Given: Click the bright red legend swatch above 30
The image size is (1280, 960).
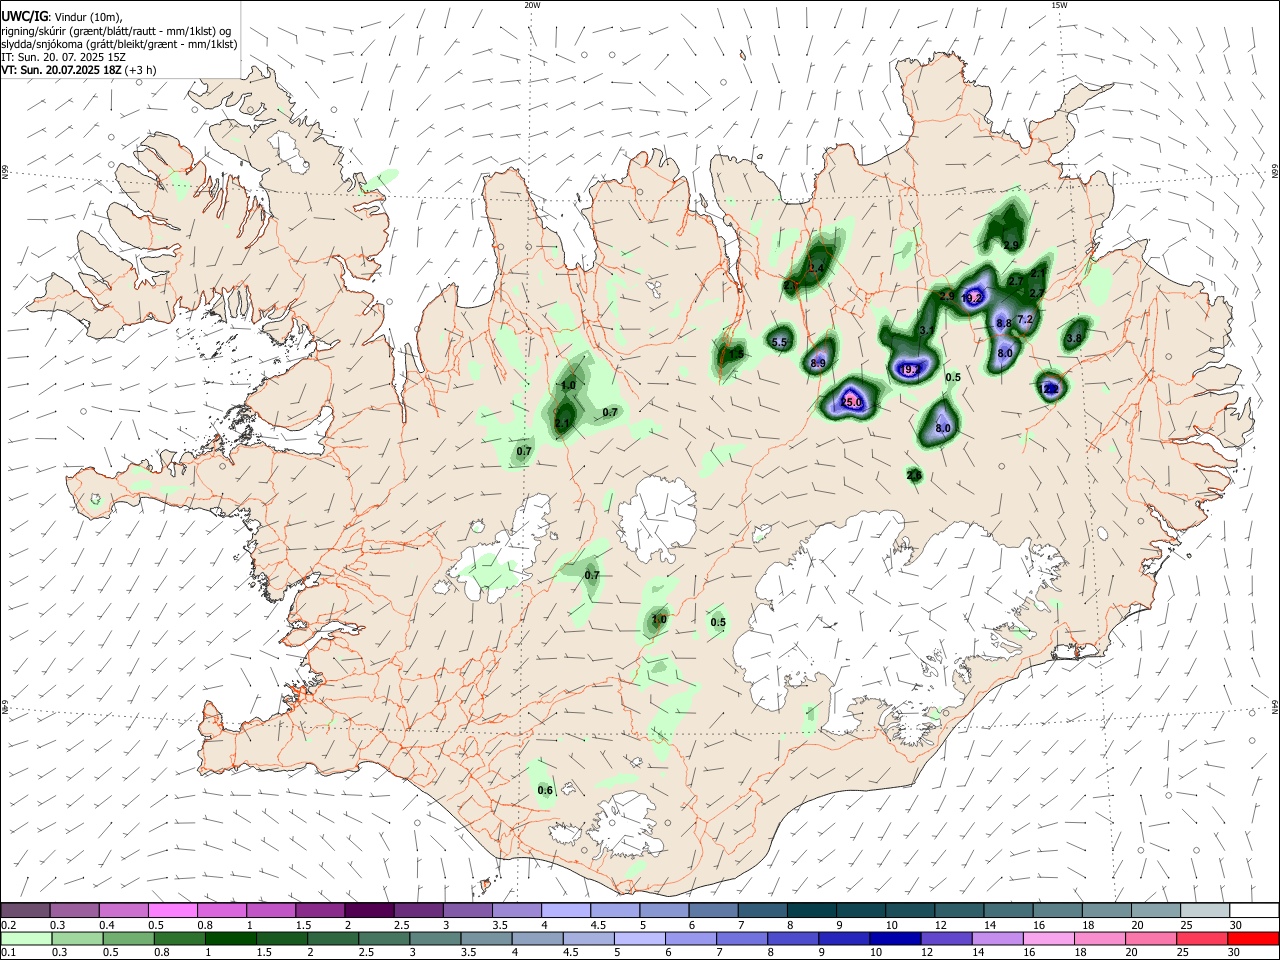Looking at the screenshot, I should [1254, 938].
